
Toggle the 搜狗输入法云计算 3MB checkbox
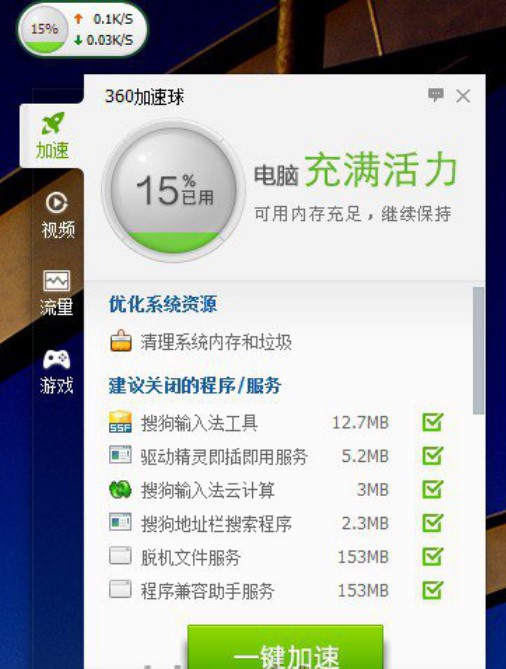click(433, 489)
